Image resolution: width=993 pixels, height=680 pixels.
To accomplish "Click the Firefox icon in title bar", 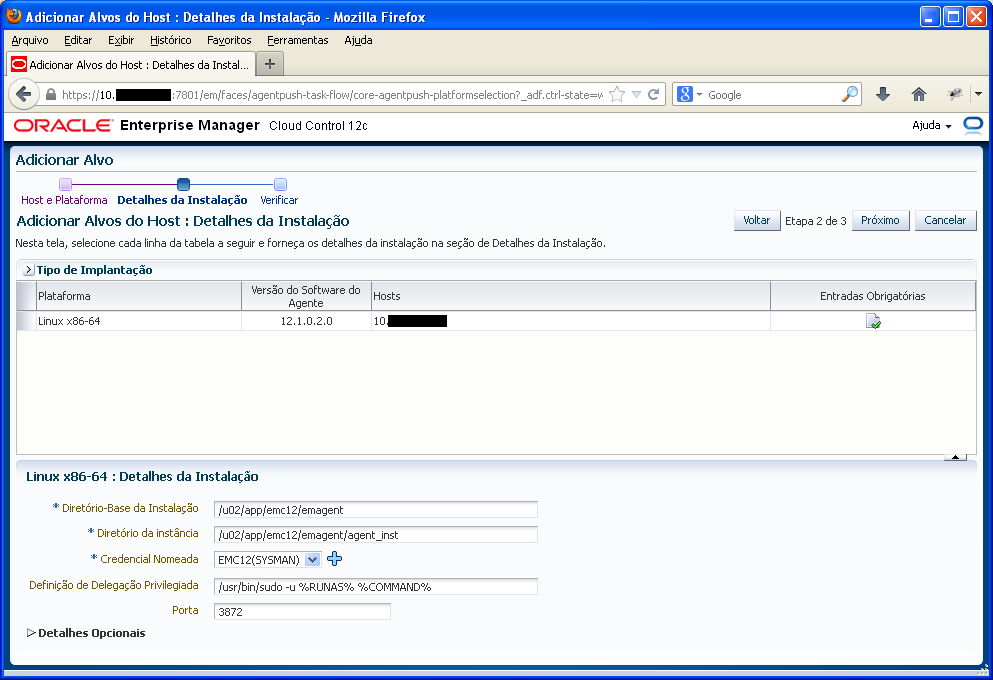I will (13, 16).
